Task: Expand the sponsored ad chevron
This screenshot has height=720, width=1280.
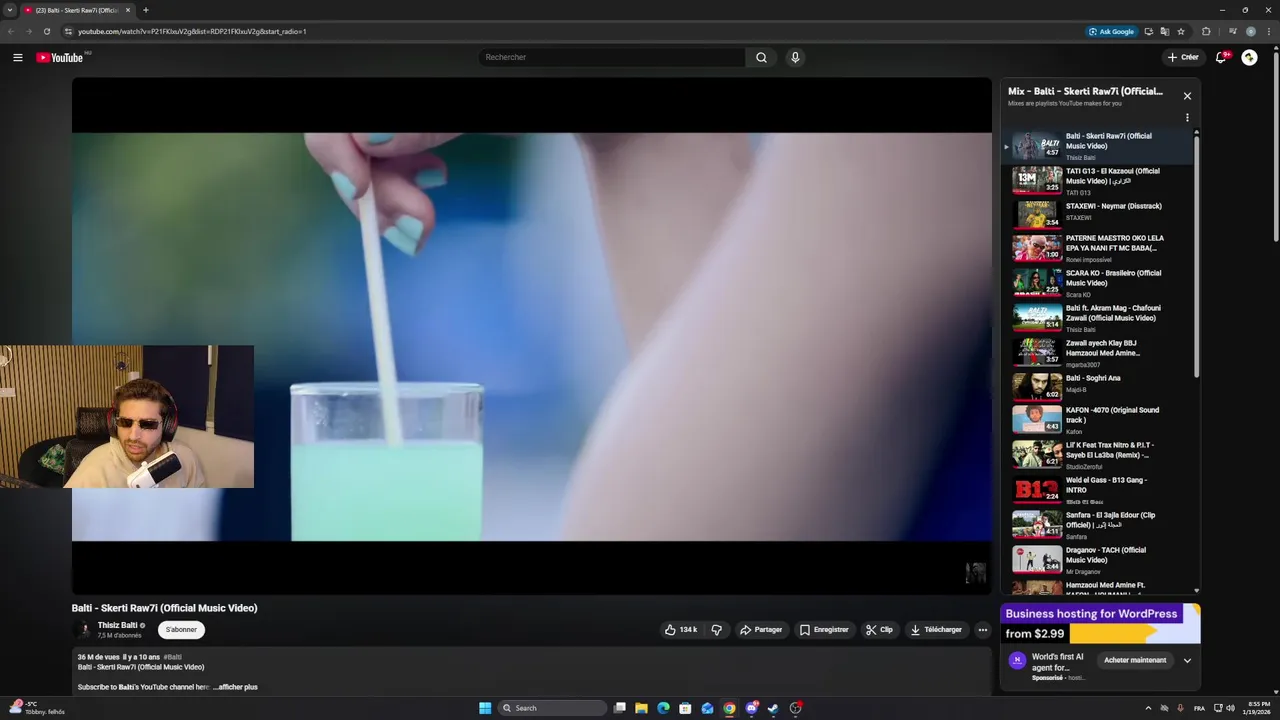Action: coord(1187,660)
